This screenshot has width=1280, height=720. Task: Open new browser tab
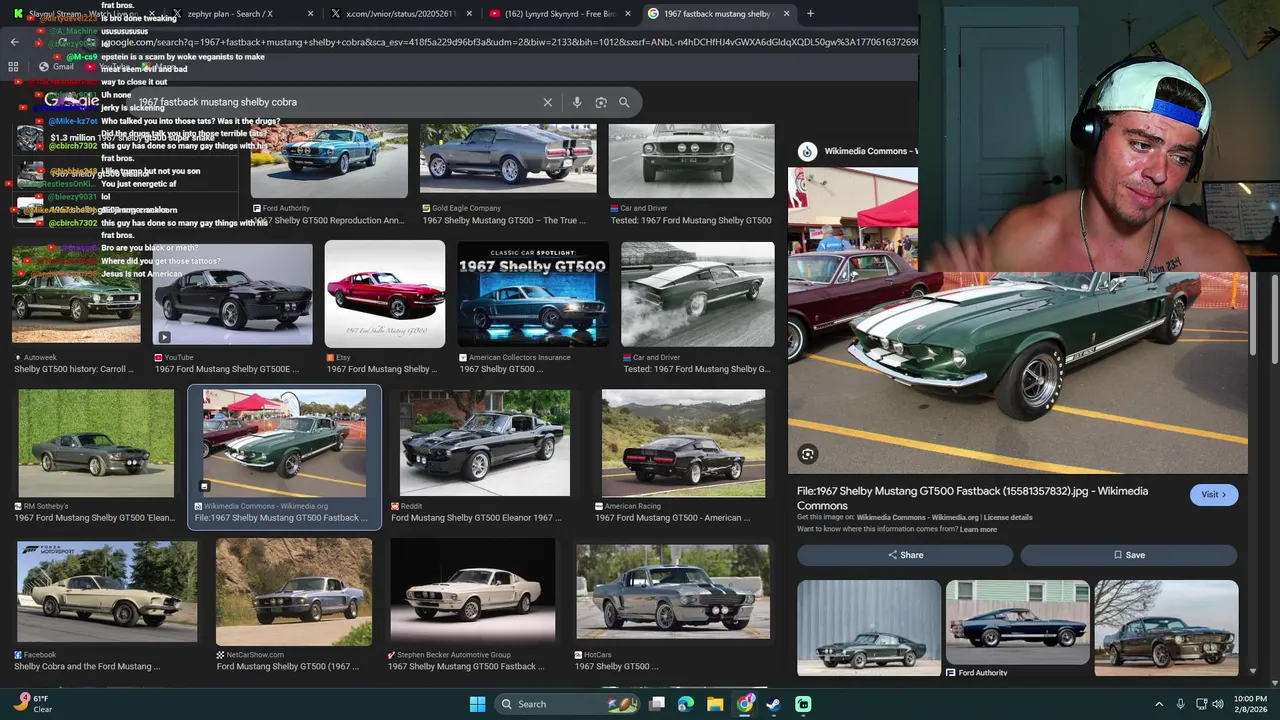(810, 14)
